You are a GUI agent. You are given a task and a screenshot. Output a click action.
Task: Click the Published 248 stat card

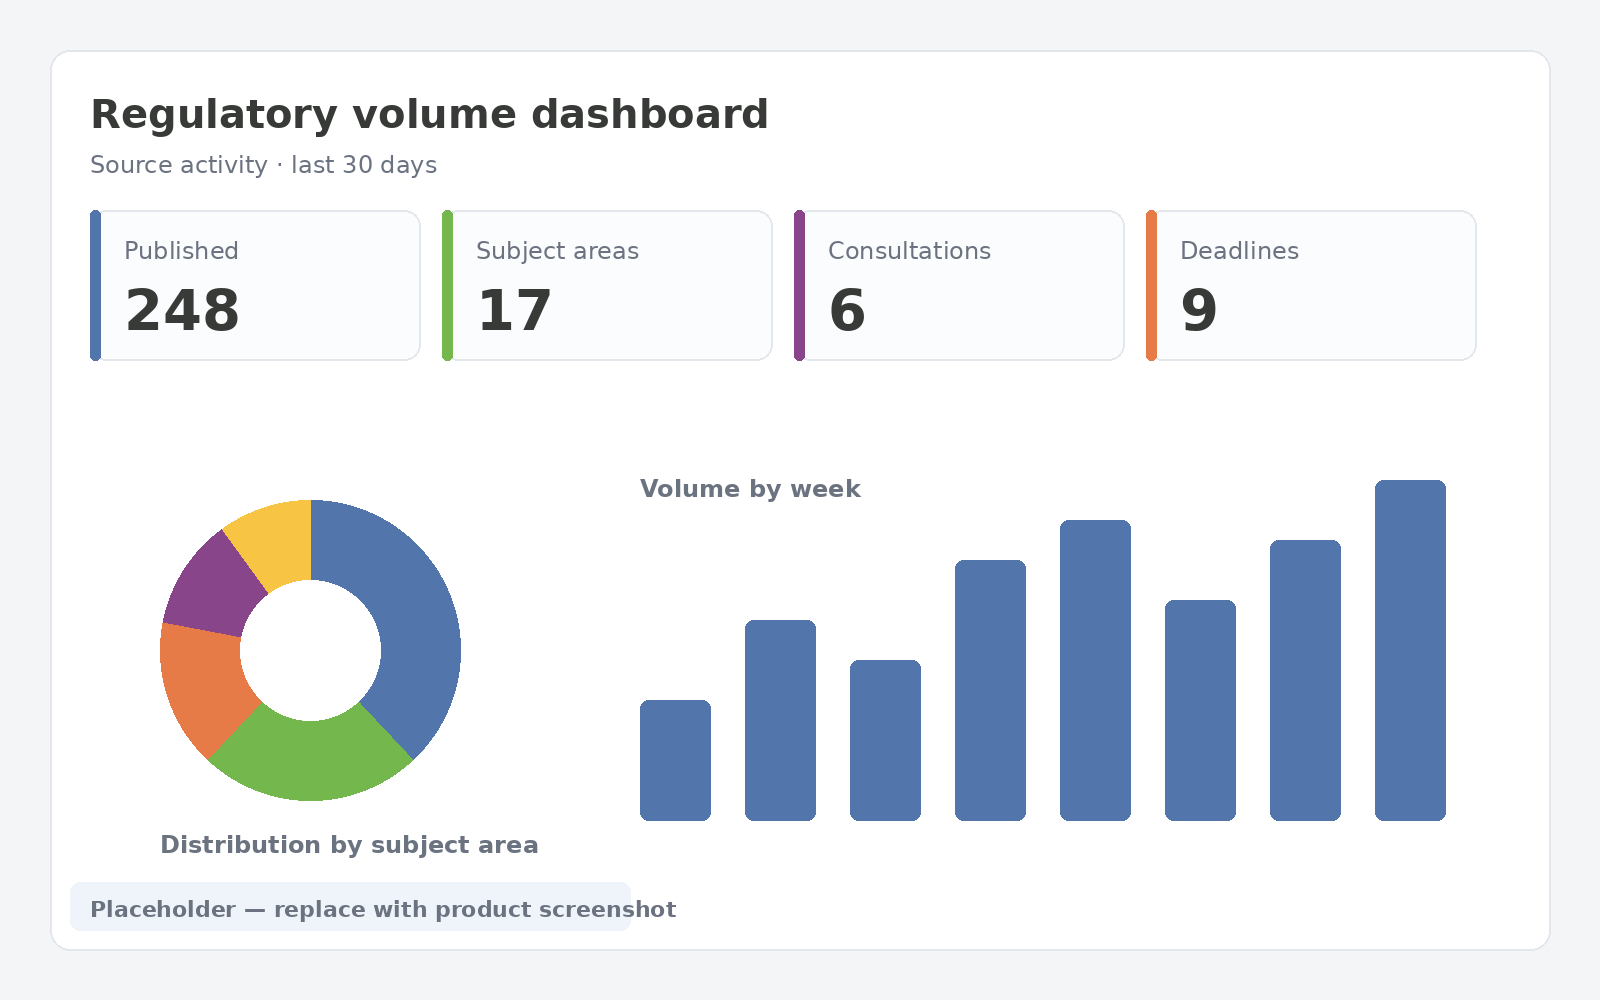pos(255,285)
